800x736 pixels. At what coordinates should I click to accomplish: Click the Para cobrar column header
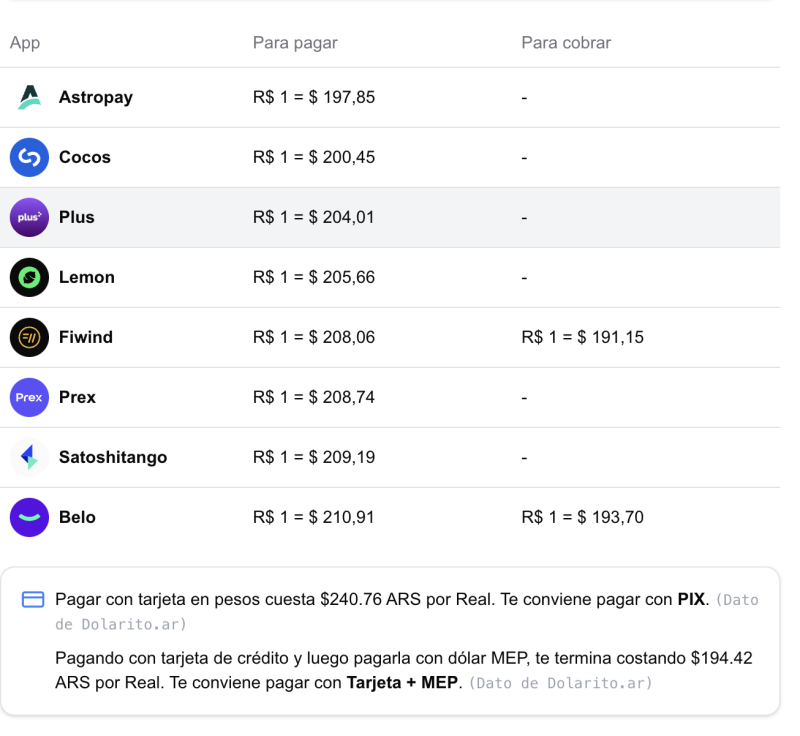[x=566, y=43]
